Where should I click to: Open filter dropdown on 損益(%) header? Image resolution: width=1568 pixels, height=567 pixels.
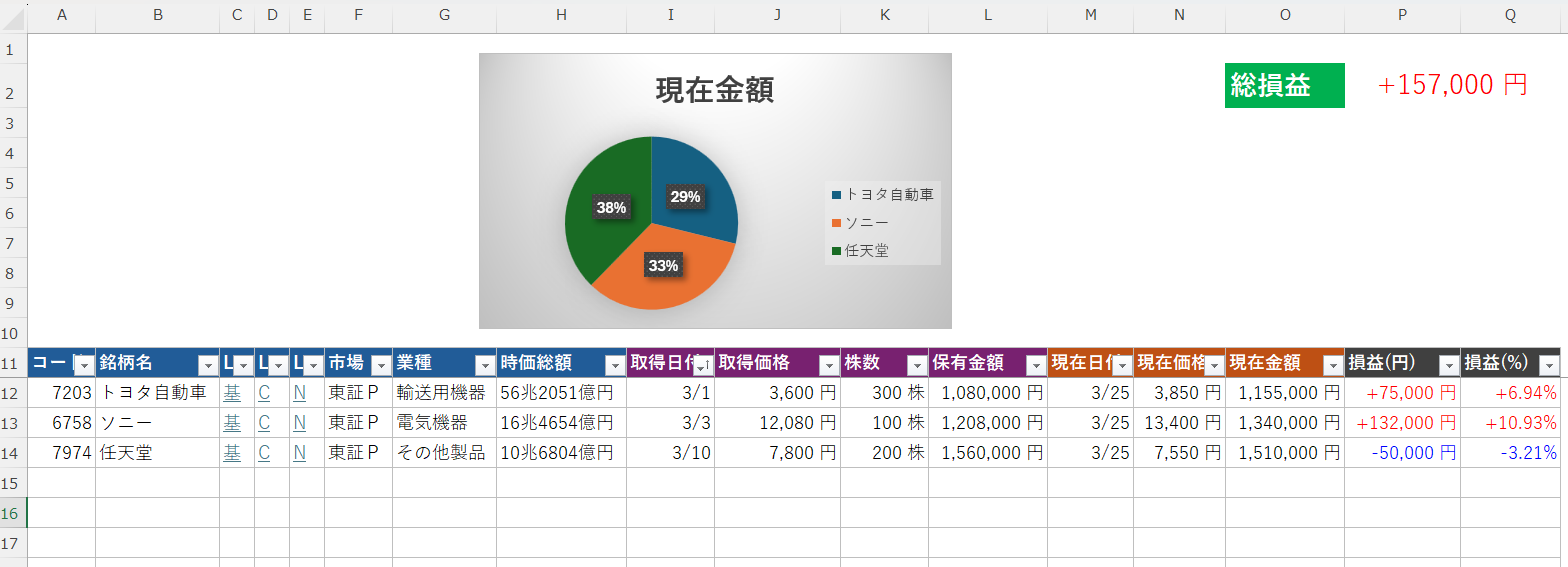1548,365
